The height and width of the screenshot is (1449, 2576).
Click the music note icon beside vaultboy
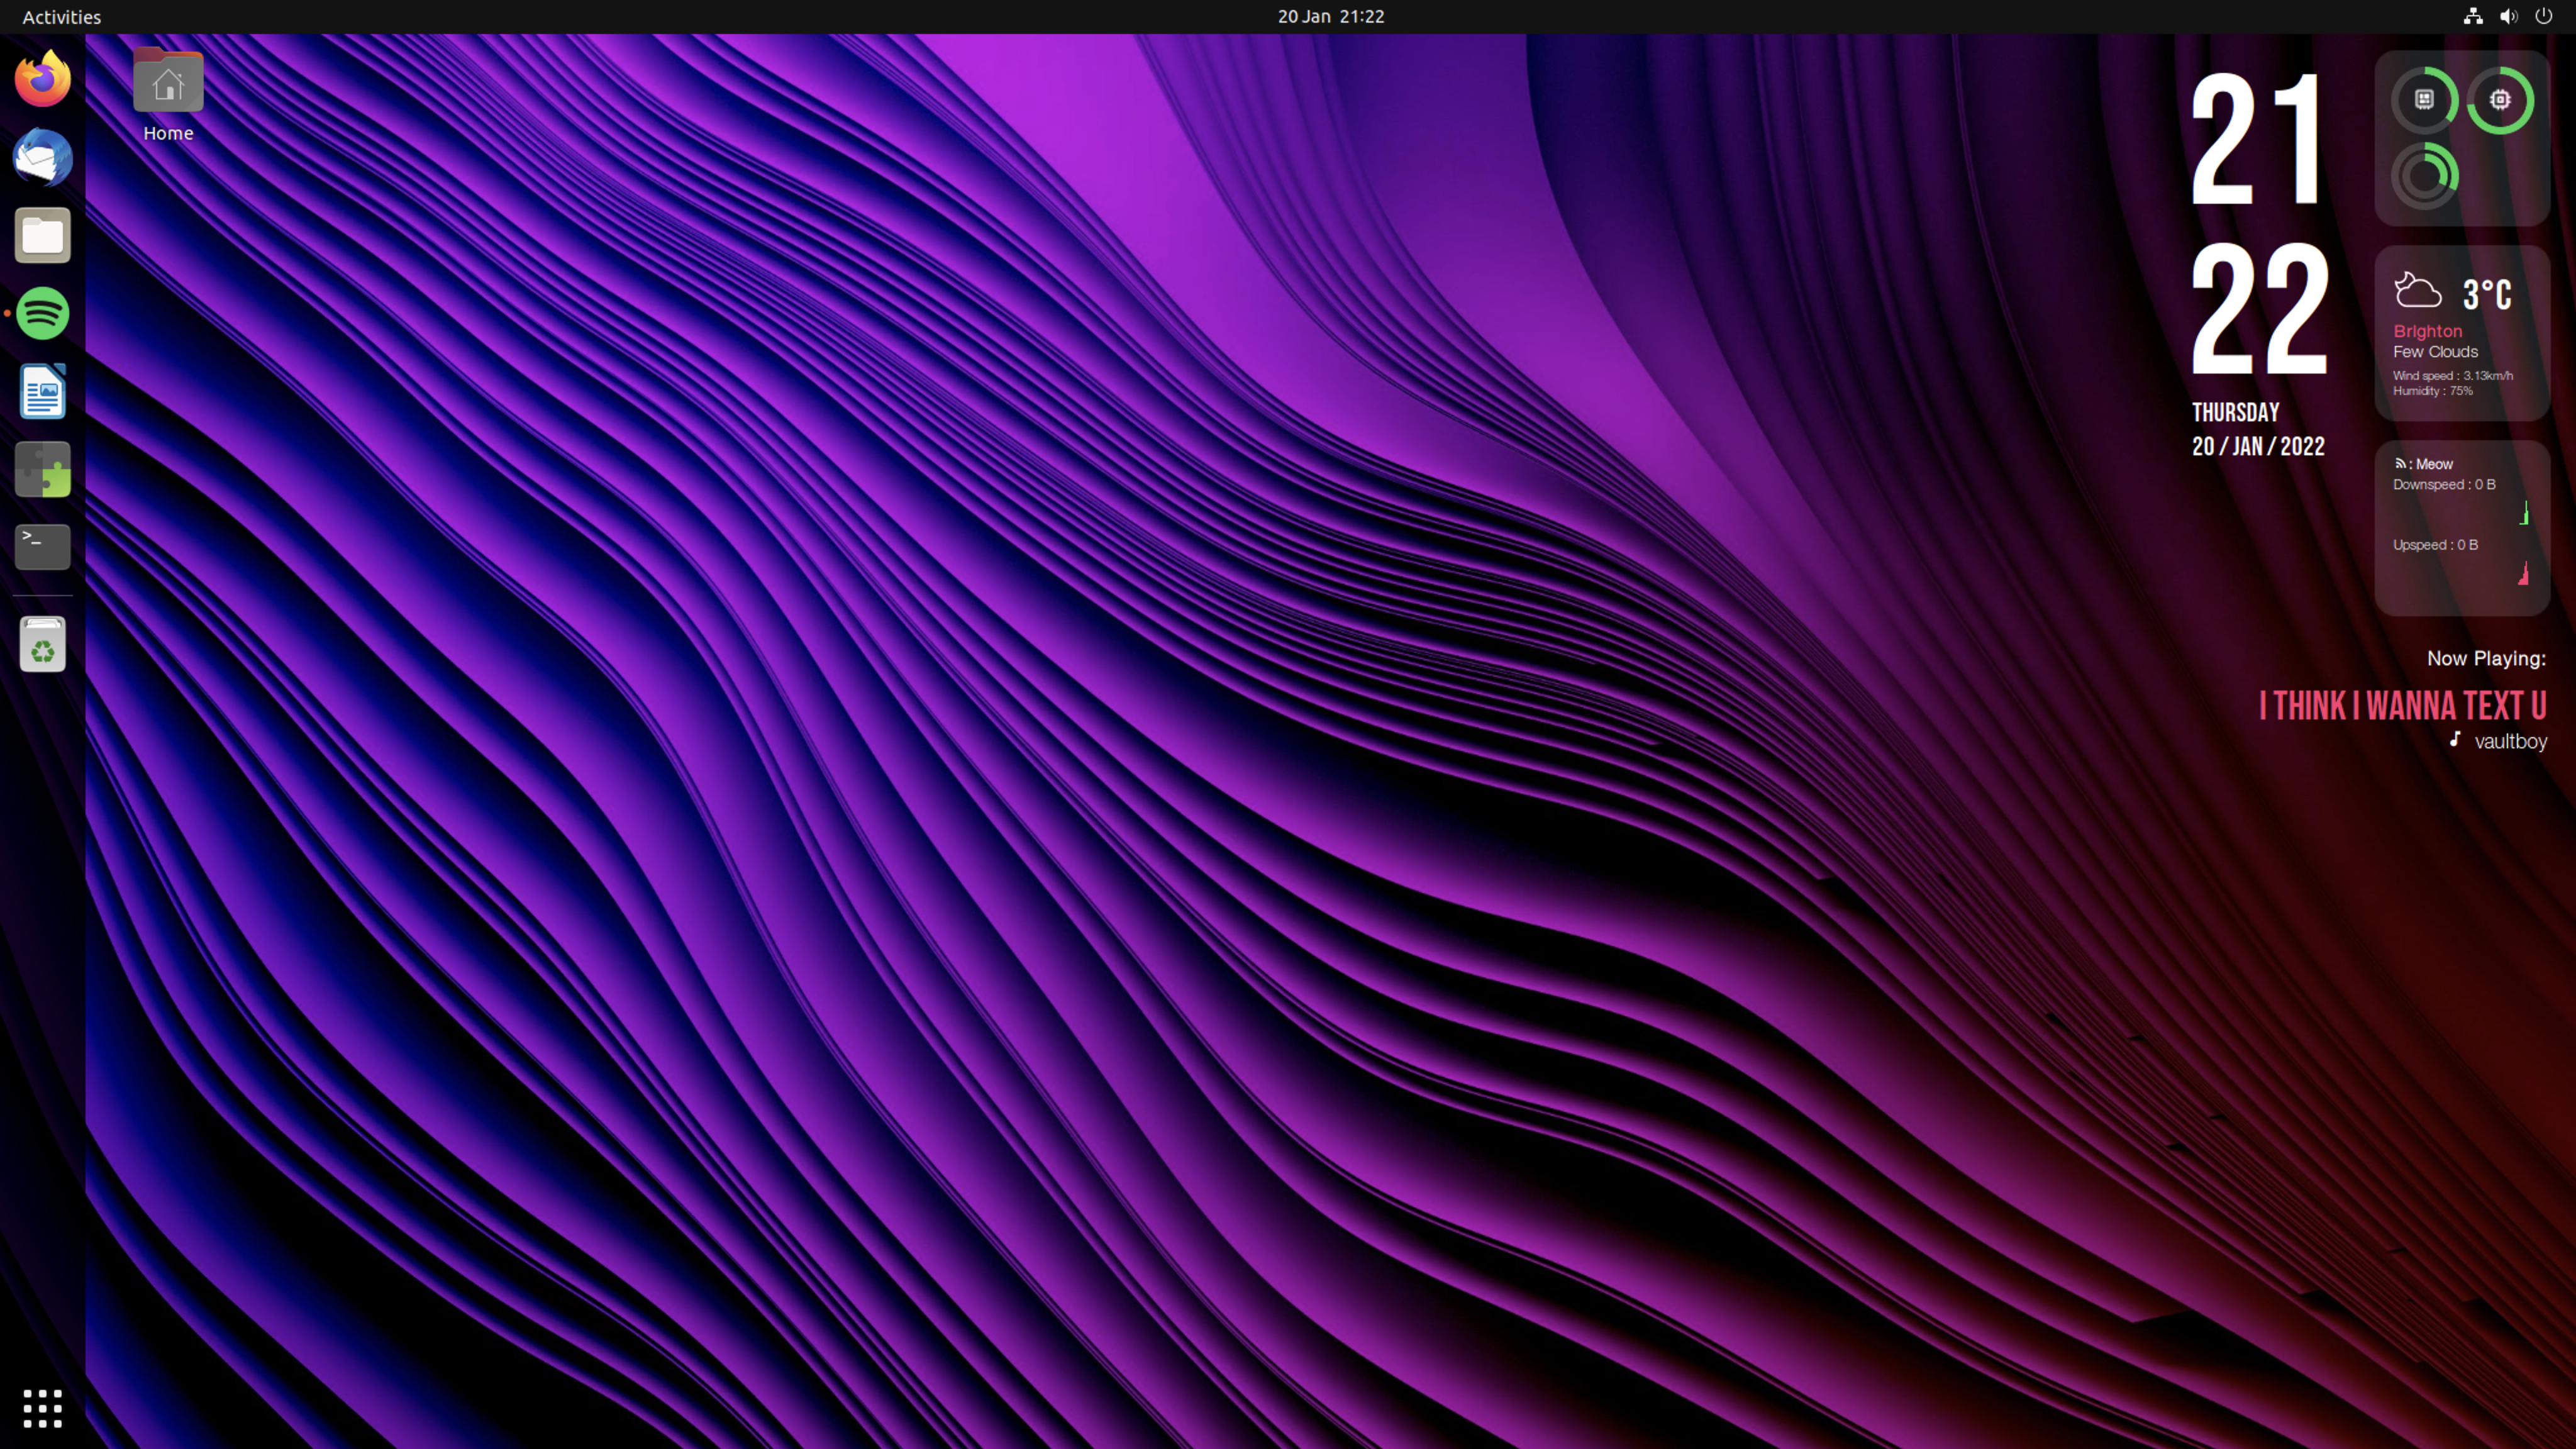click(x=2455, y=739)
